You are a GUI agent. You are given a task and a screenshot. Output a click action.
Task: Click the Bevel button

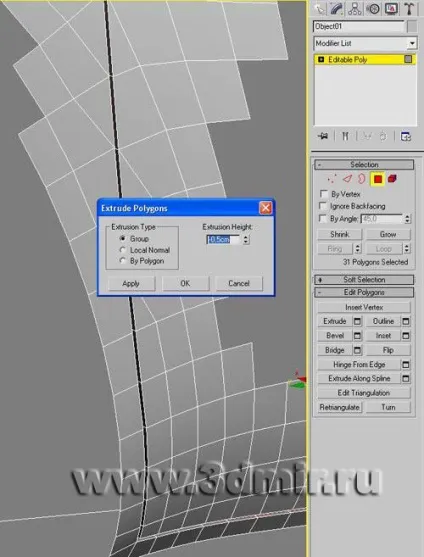click(x=335, y=336)
